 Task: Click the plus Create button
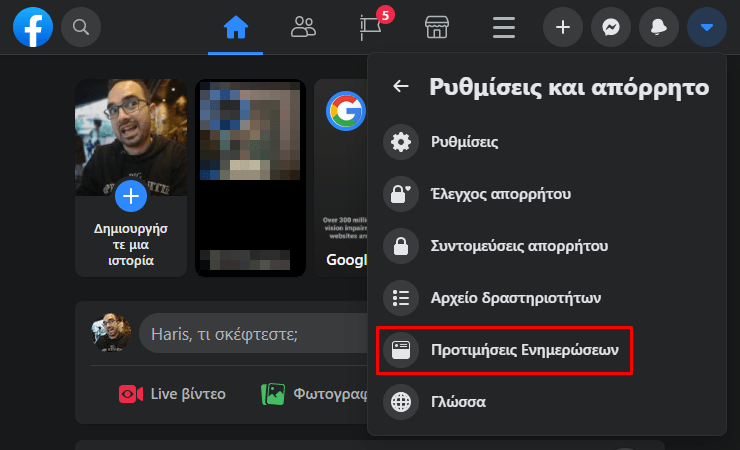[x=563, y=27]
